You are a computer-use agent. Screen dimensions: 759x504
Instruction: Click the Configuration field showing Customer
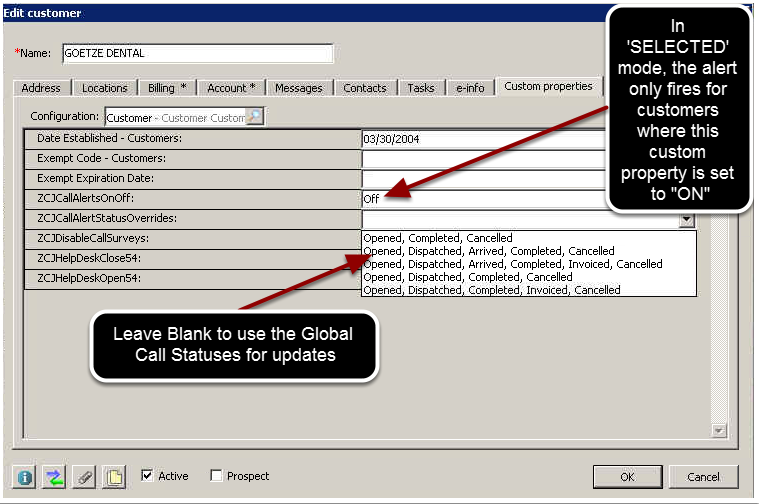pyautogui.click(x=176, y=118)
